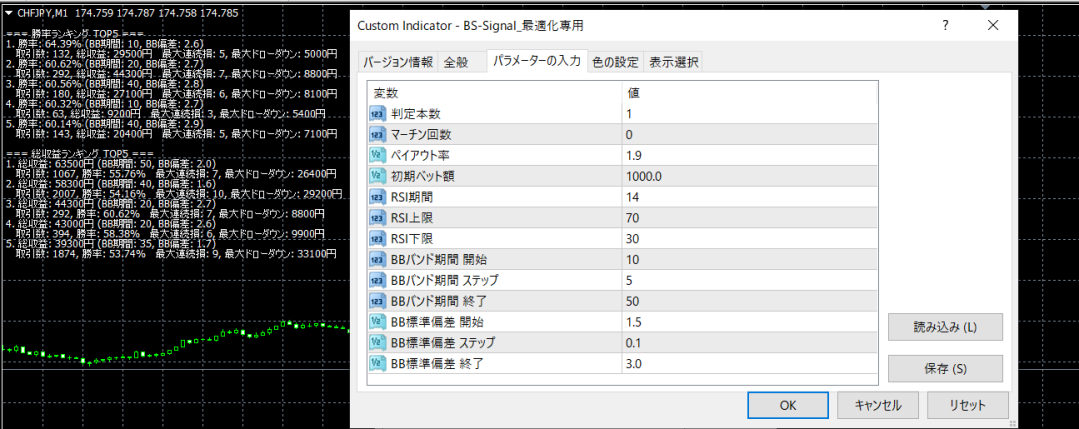The width and height of the screenshot is (1079, 429).
Task: Click the icon beside BB標準偏差 開始
Action: [377, 322]
